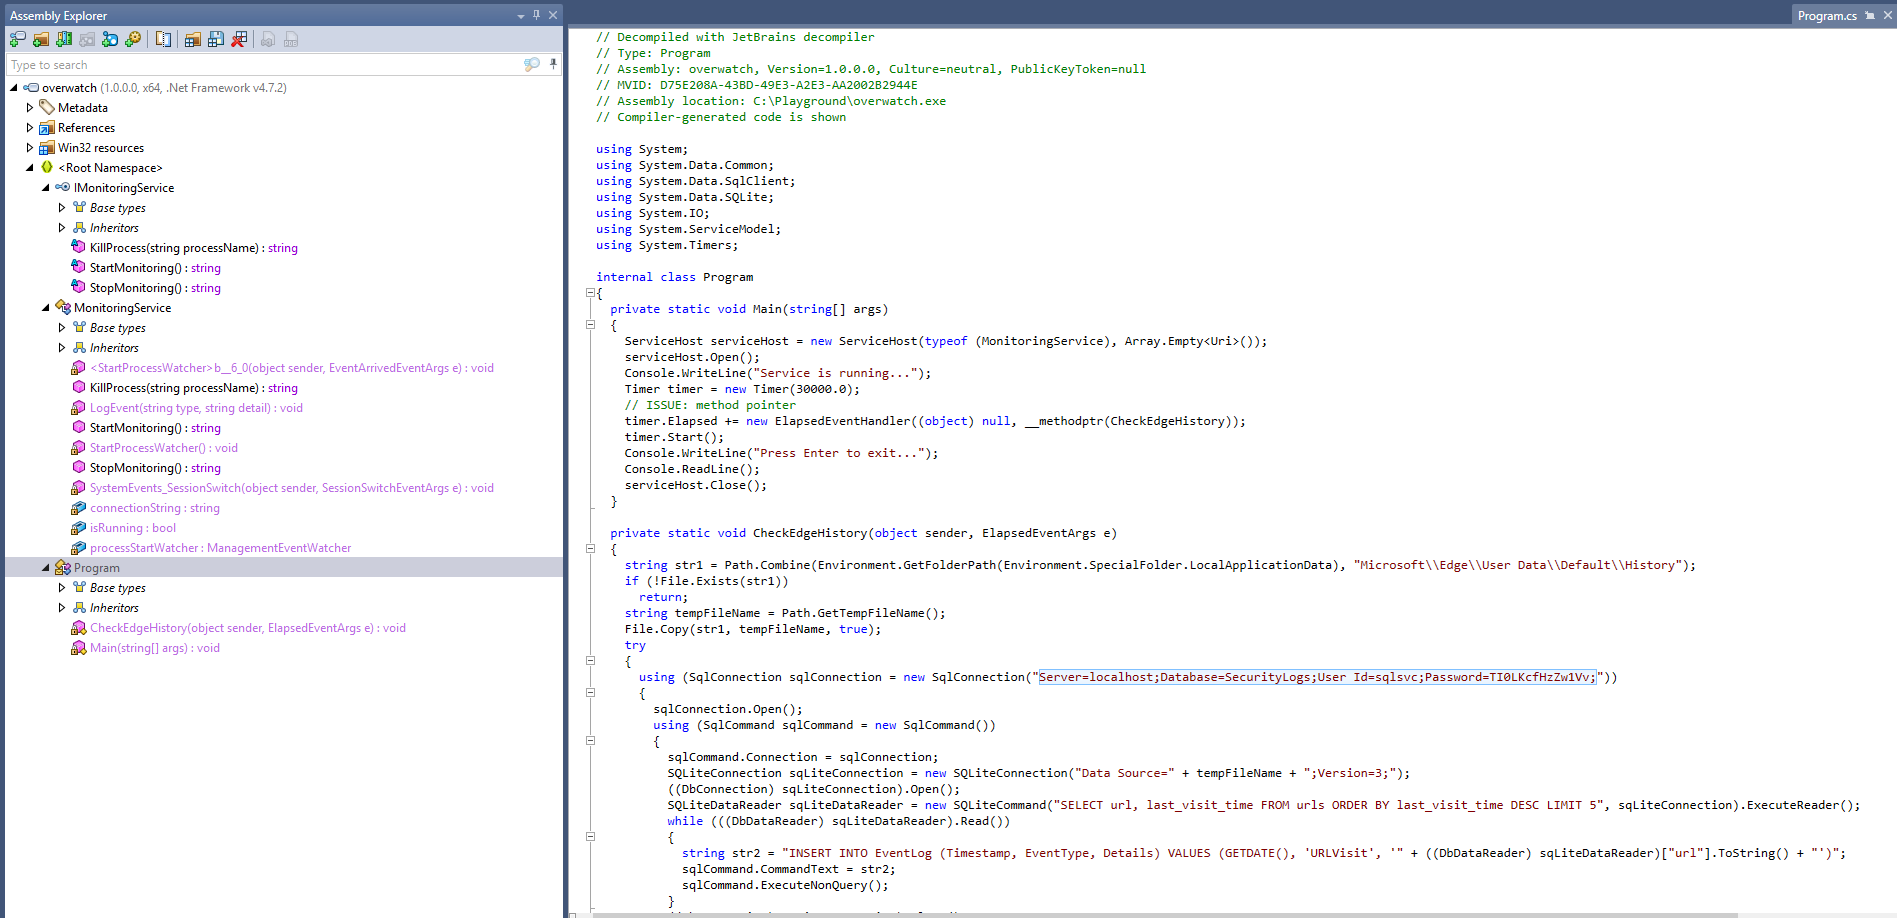Click the highlighted SqlConnection connection string

tap(1317, 677)
